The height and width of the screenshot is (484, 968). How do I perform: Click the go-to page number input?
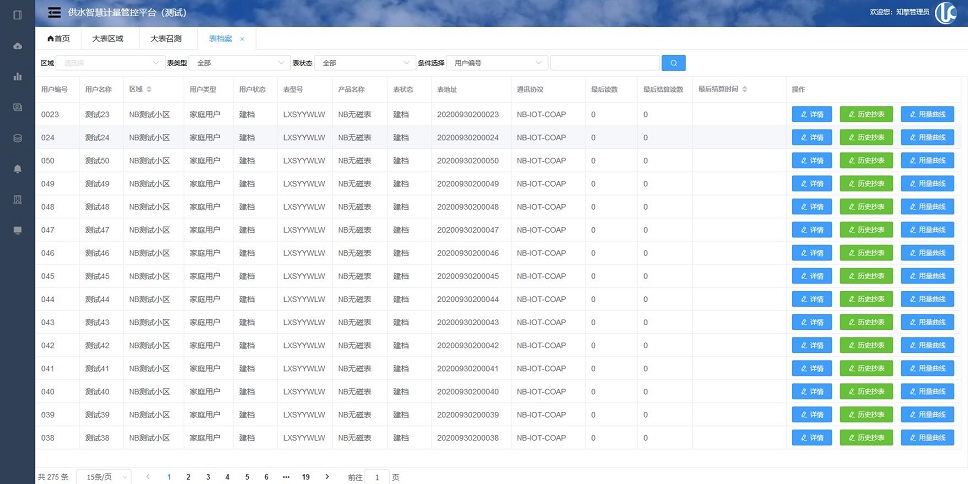[377, 477]
